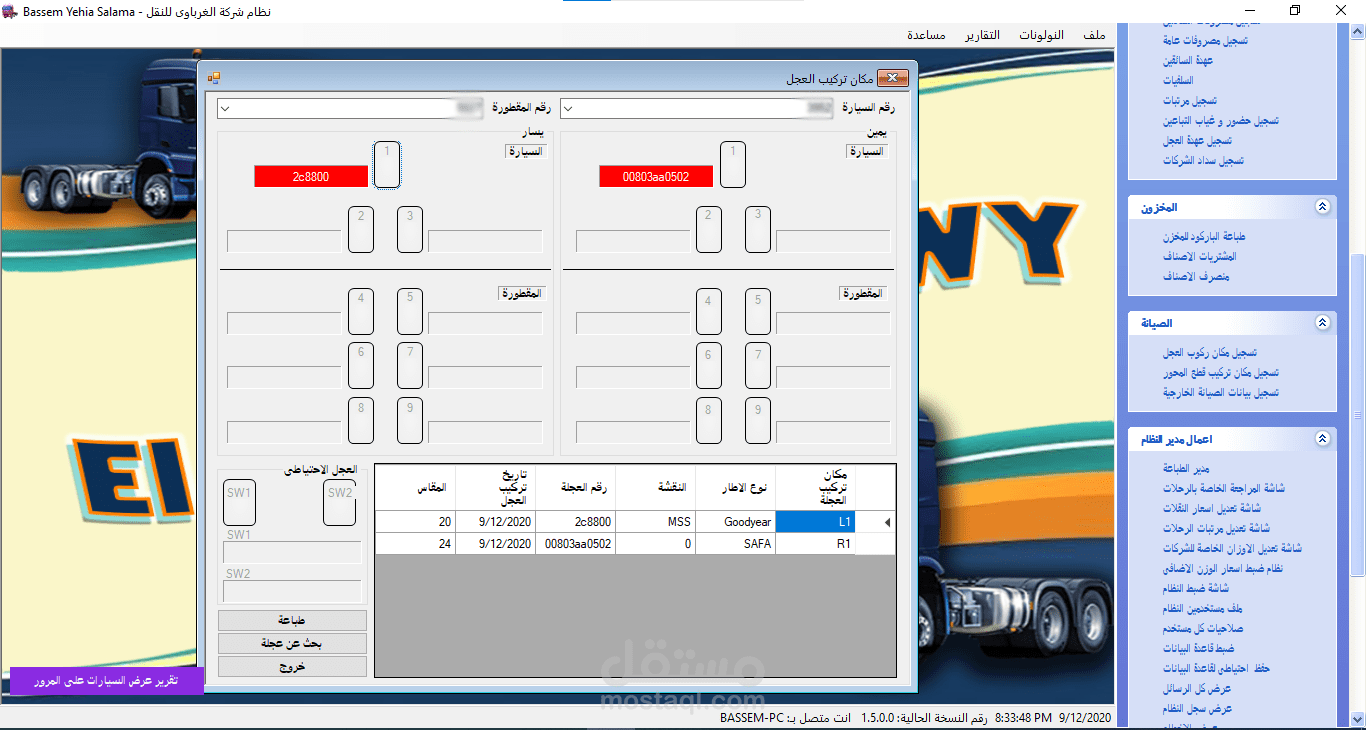Open the ملف menu
Viewport: 1366px width, 730px height.
[1094, 34]
